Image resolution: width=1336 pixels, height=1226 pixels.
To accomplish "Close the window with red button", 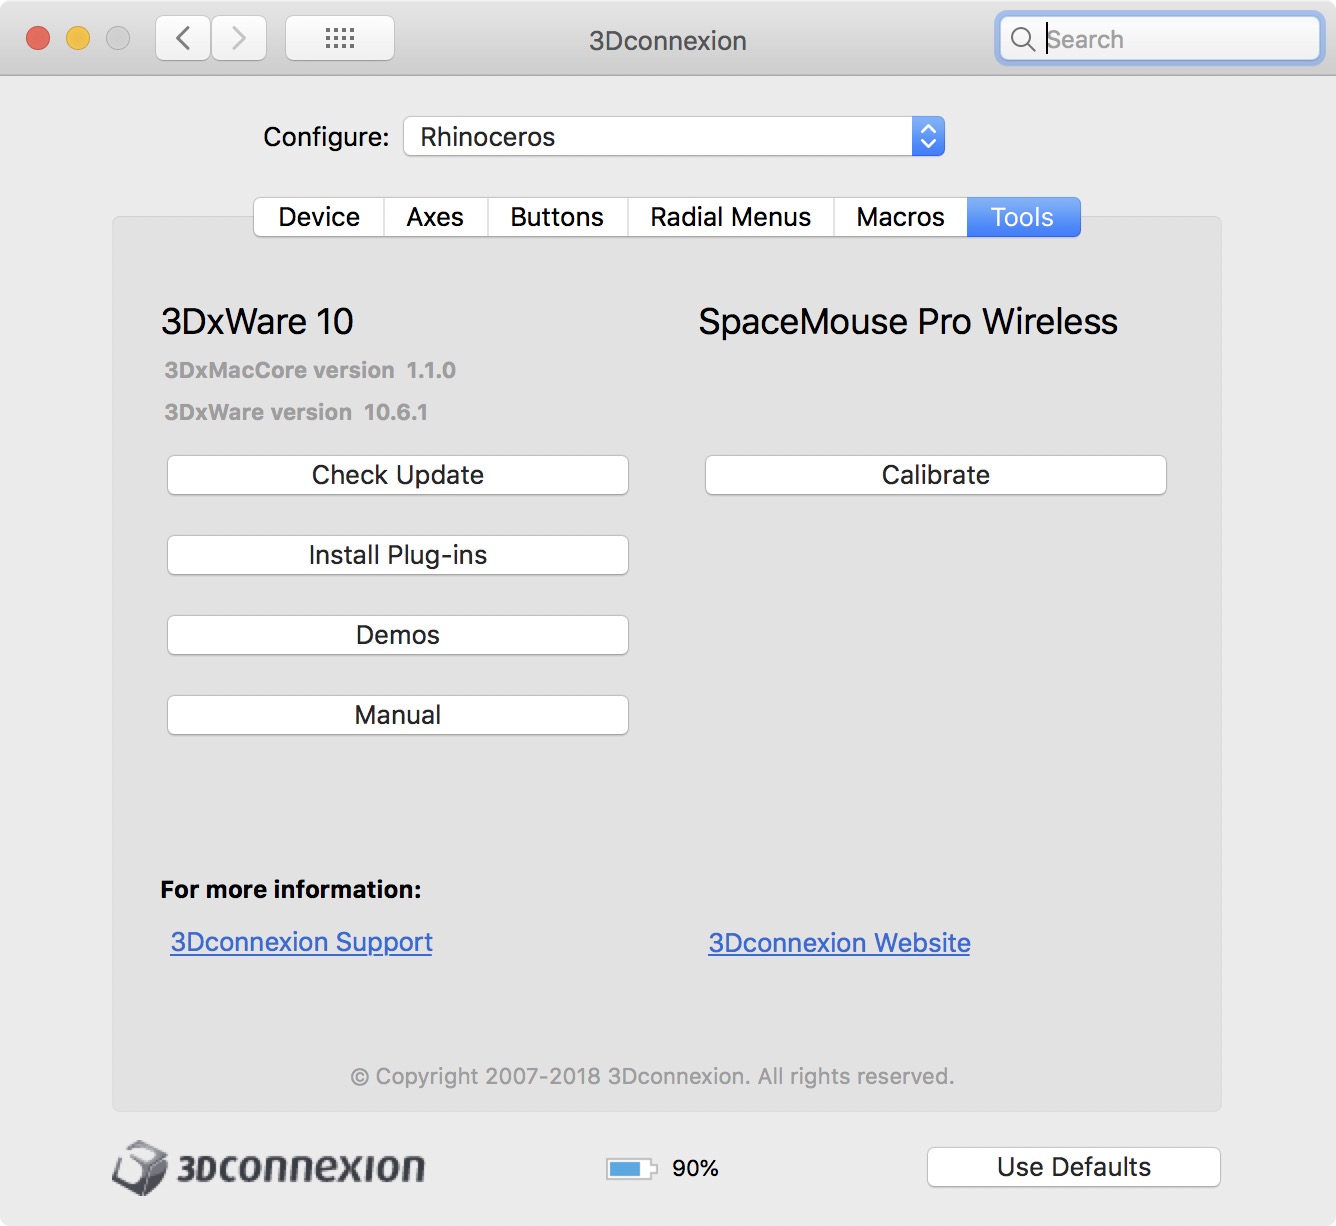I will (38, 38).
